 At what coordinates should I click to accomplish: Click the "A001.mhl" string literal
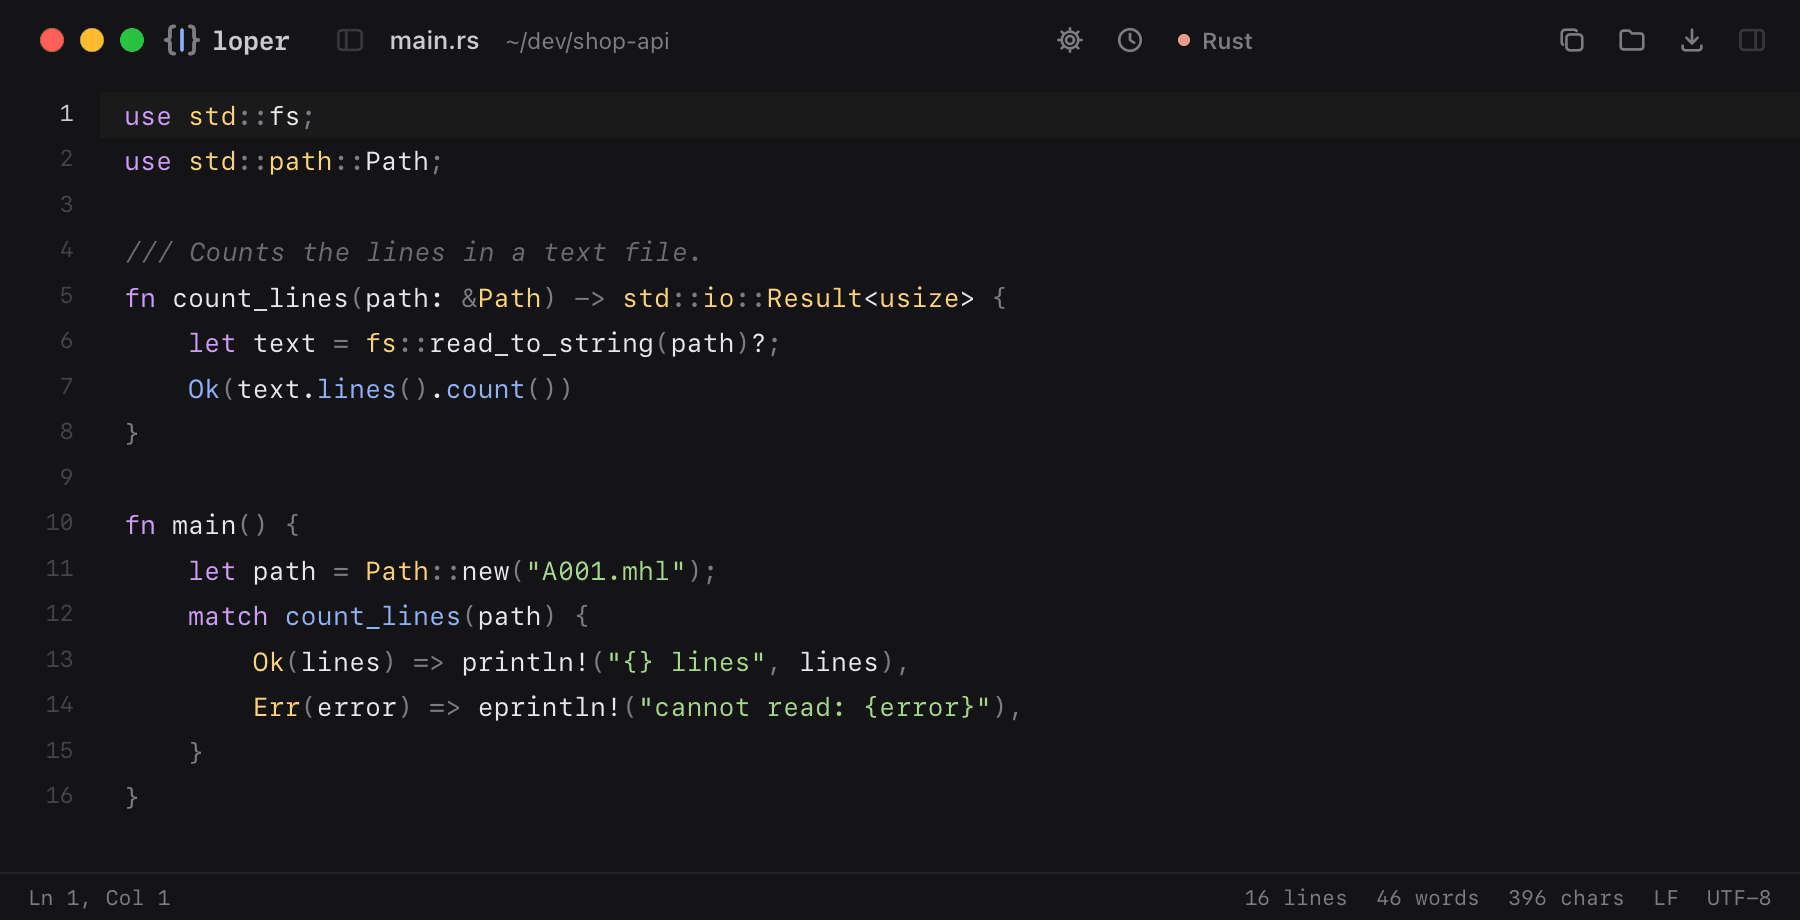606,571
